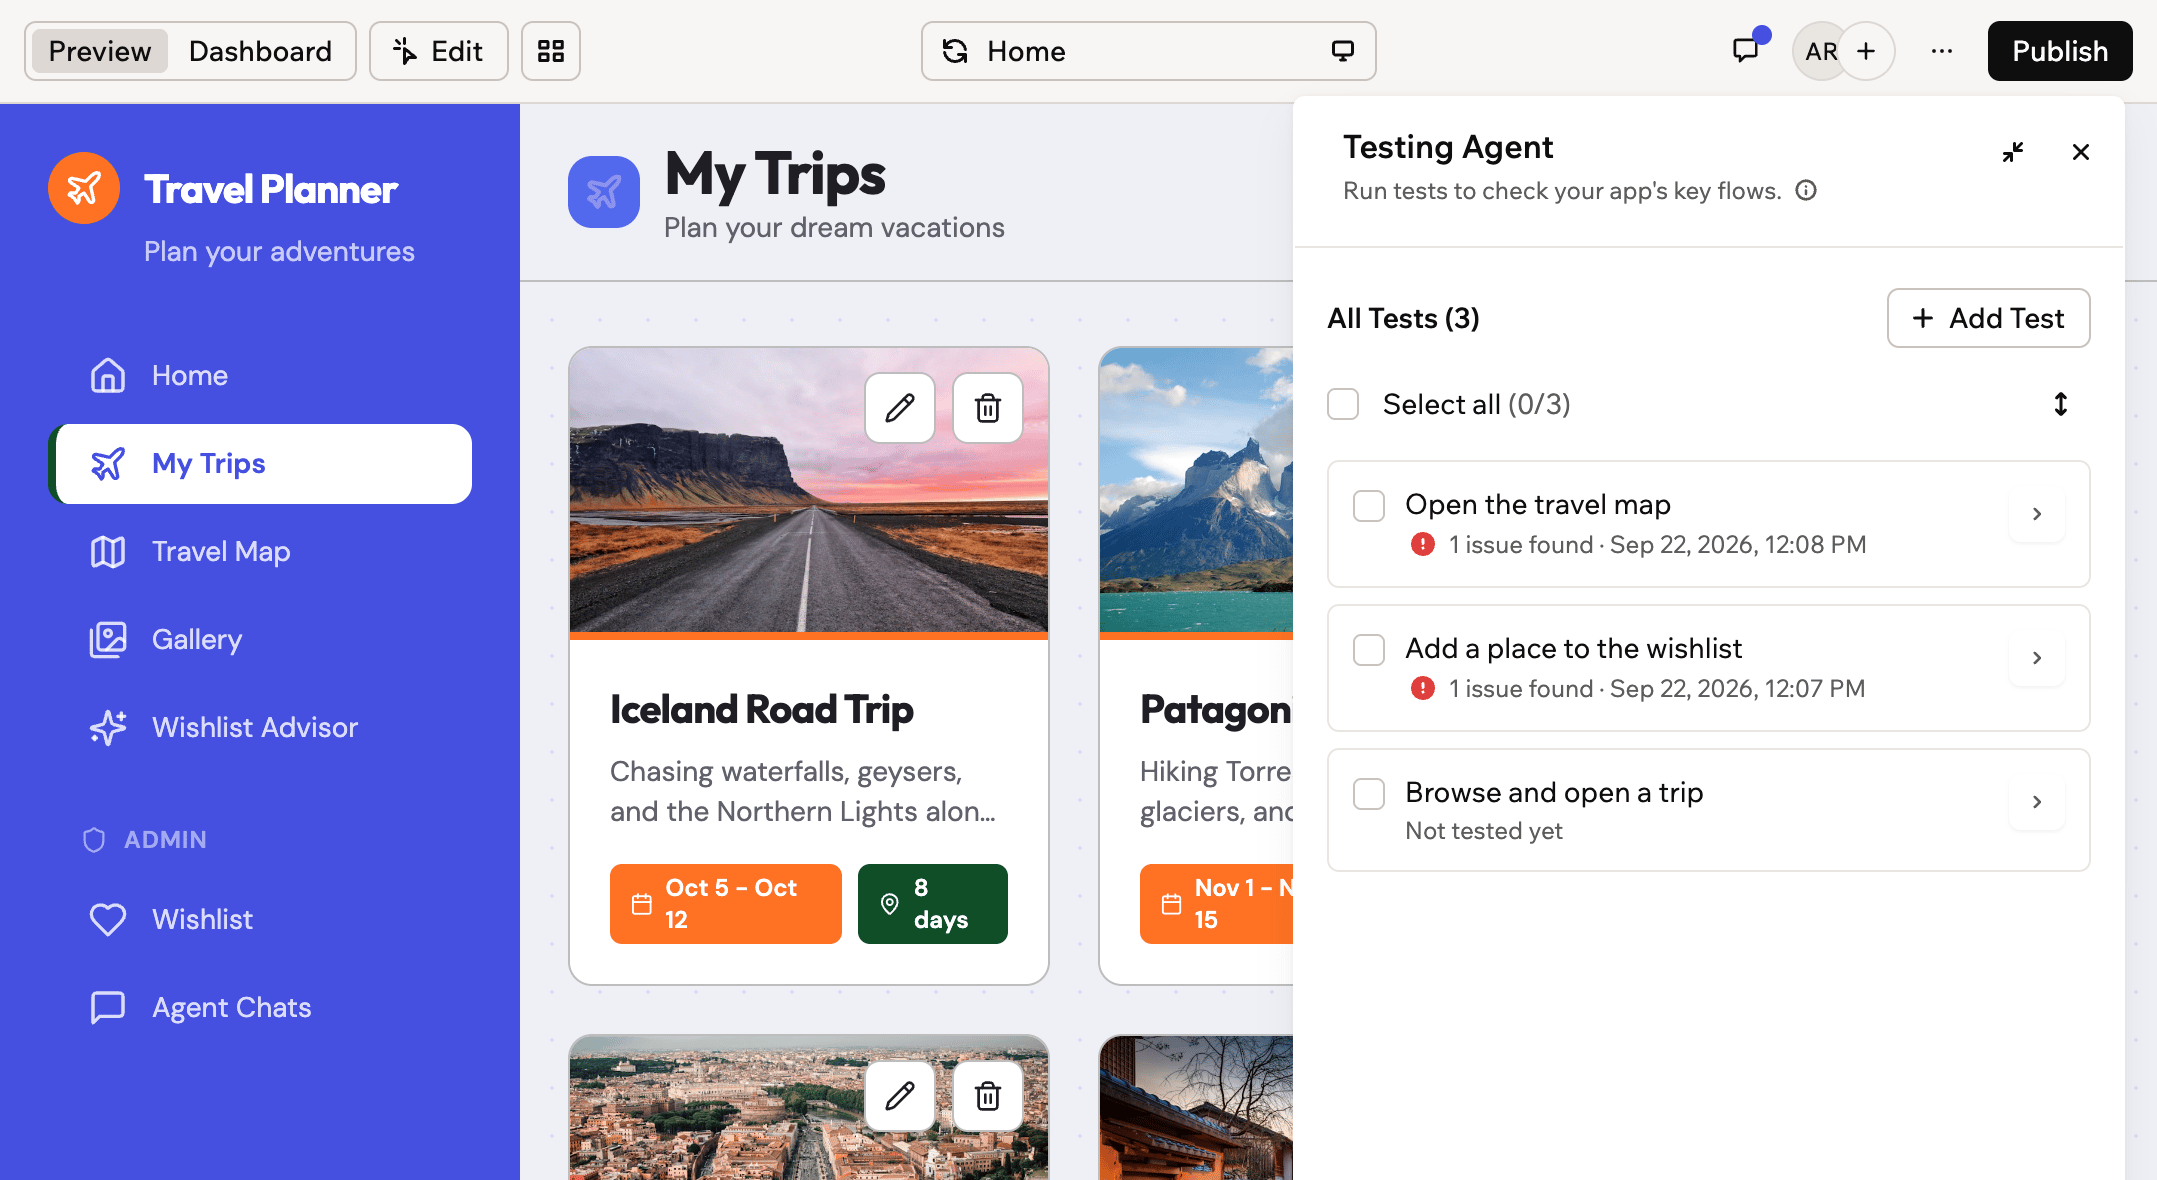Open the aerial city photo thumbnail
The height and width of the screenshot is (1180, 2157).
[x=809, y=1108]
